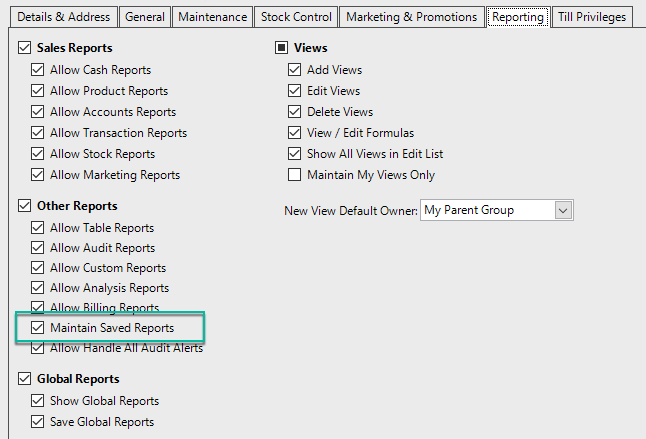This screenshot has height=439, width=646.
Task: Open the General tab
Action: point(145,17)
